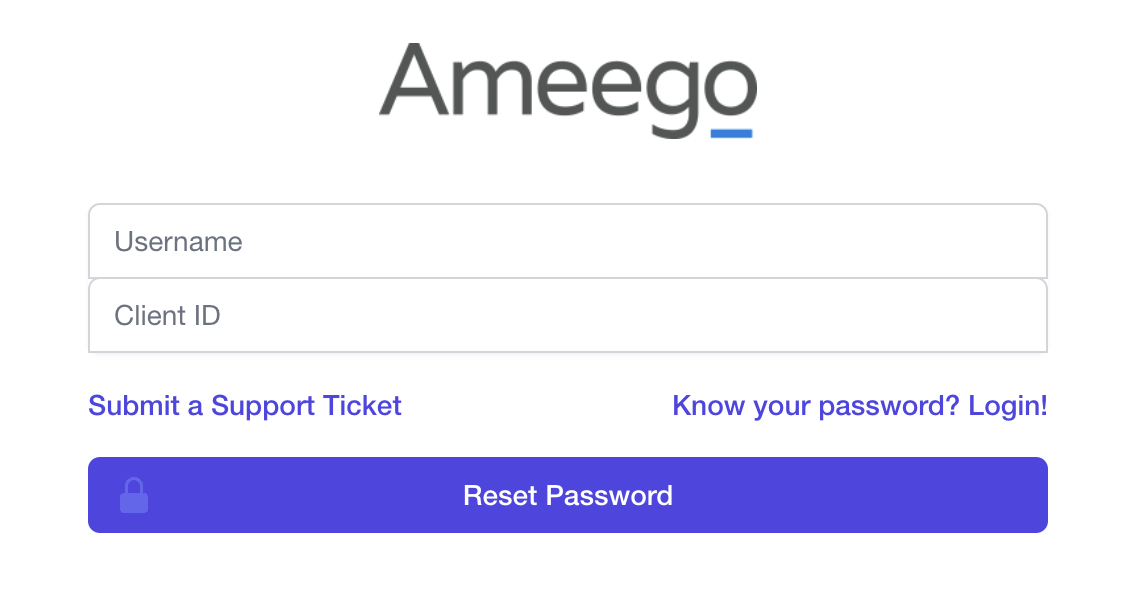
Task: Click the Ameego wordmark at the top
Action: pos(567,88)
